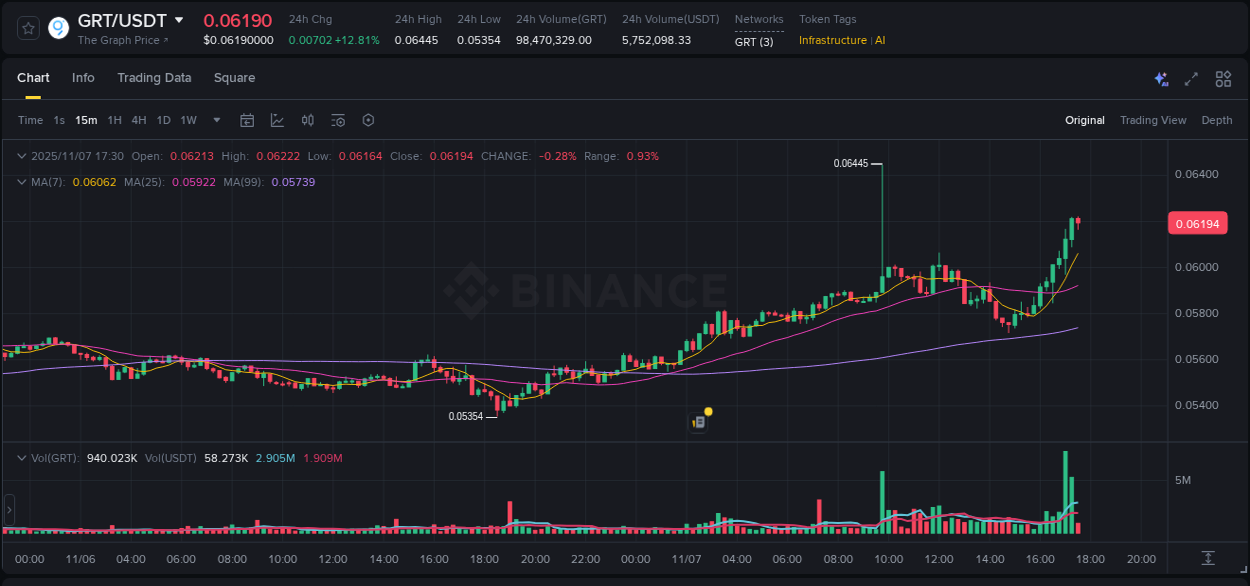
Task: Expand the GRT (3) networks dropdown
Action: click(753, 41)
